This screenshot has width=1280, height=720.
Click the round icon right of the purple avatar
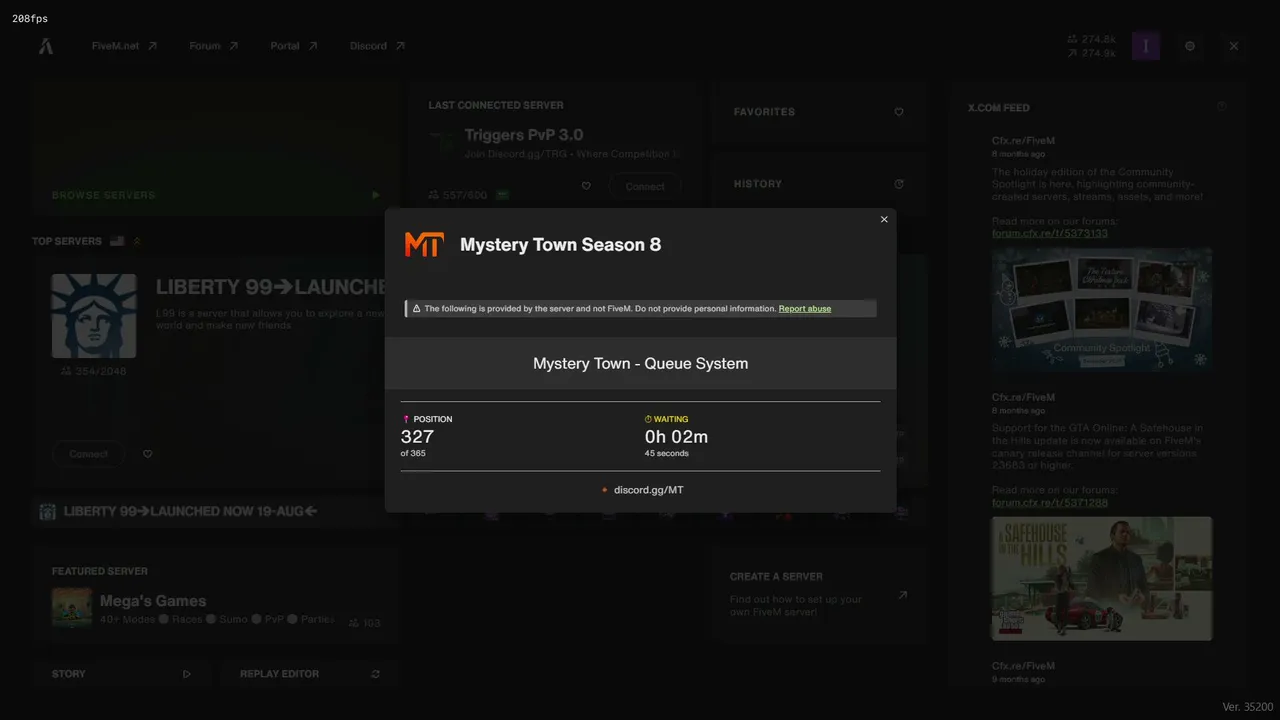coord(1190,46)
